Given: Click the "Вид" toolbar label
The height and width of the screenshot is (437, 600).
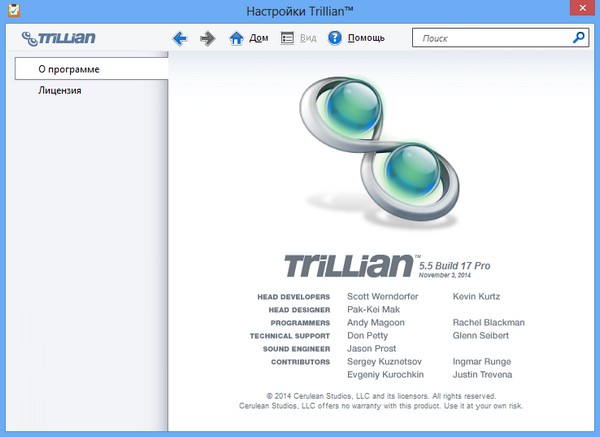Looking at the screenshot, I should pyautogui.click(x=309, y=39).
